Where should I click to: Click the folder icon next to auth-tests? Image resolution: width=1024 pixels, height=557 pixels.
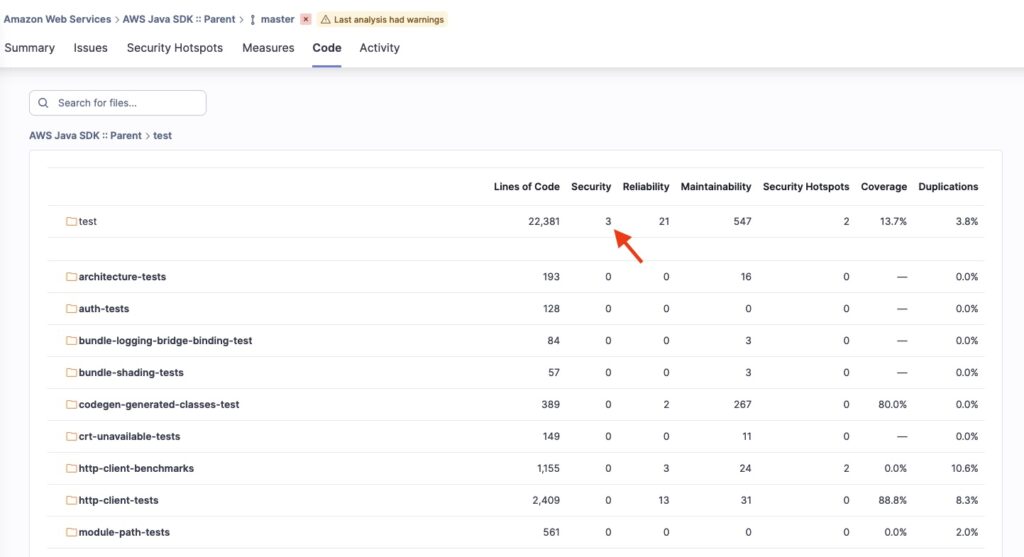(71, 309)
